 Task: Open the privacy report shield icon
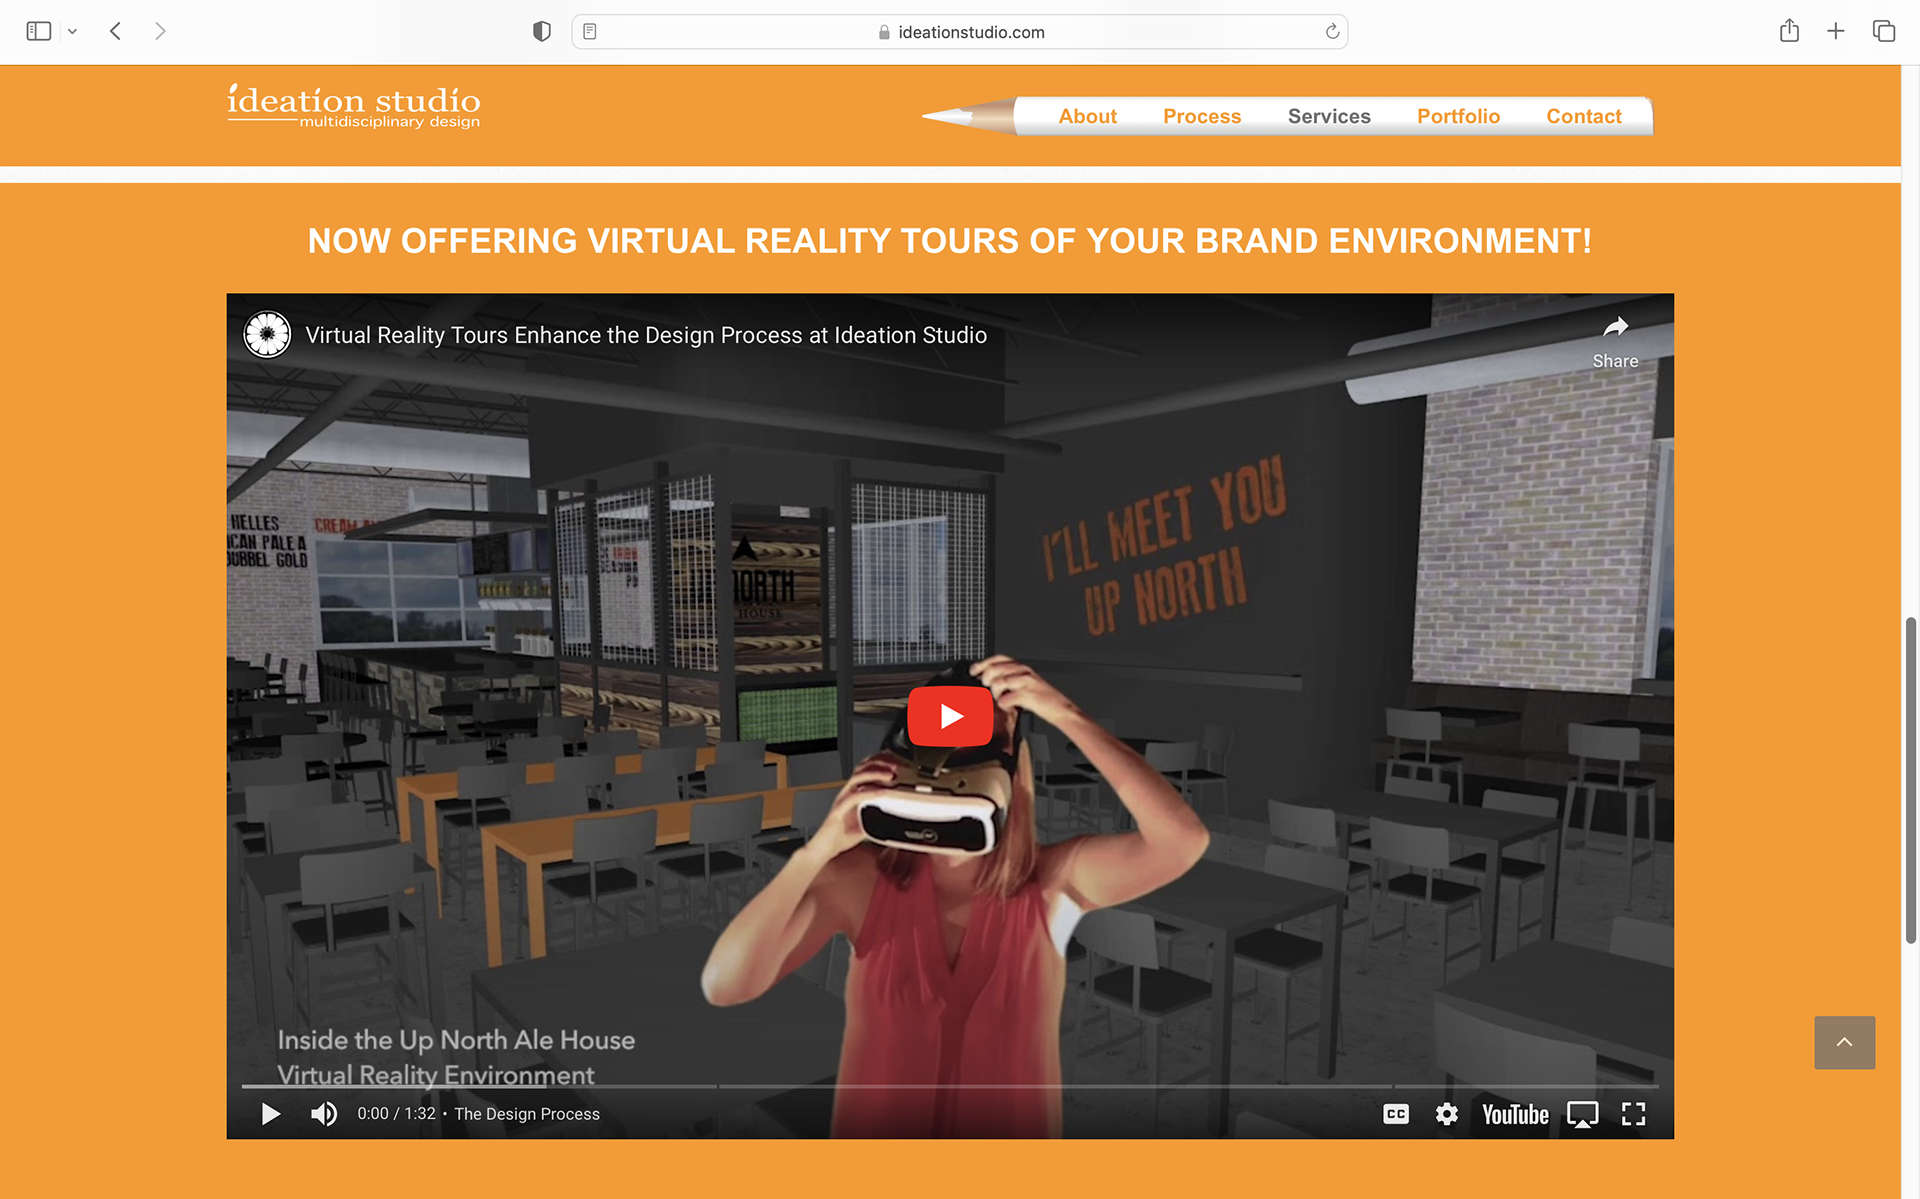(x=541, y=32)
